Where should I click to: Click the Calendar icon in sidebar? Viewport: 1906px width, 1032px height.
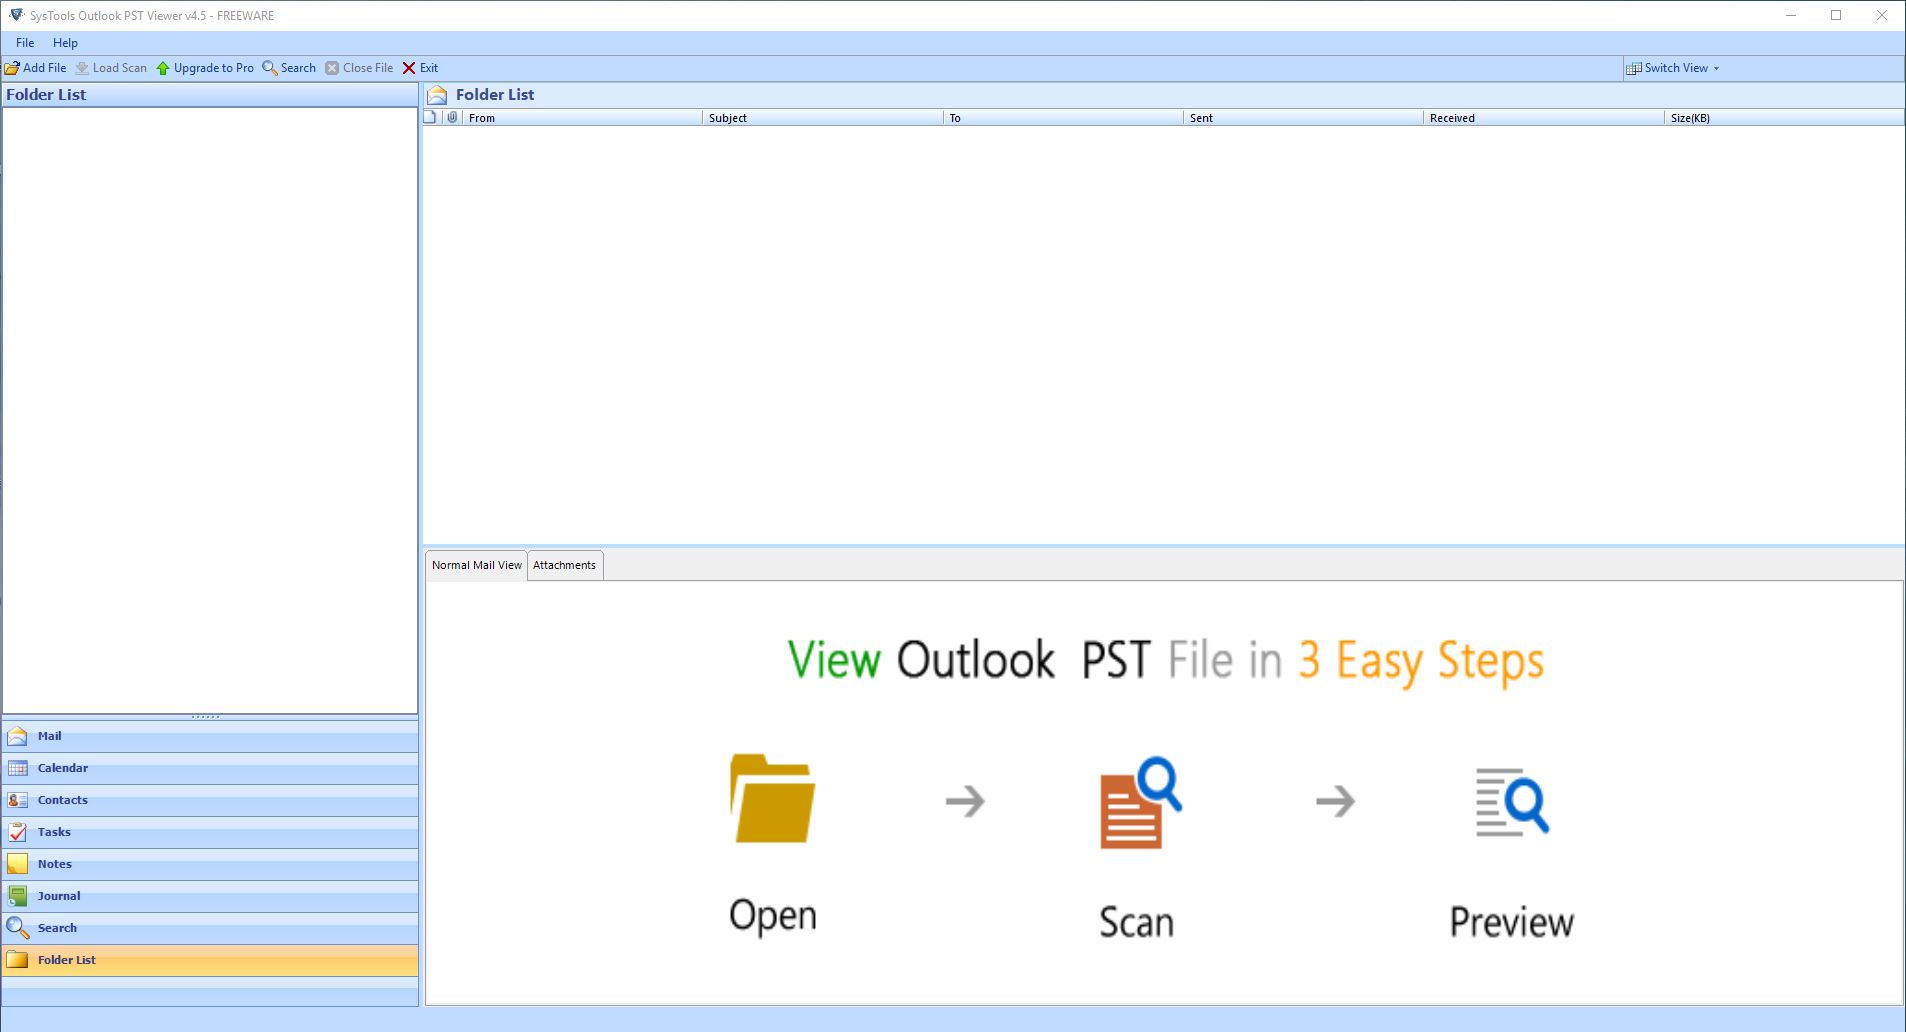point(17,769)
